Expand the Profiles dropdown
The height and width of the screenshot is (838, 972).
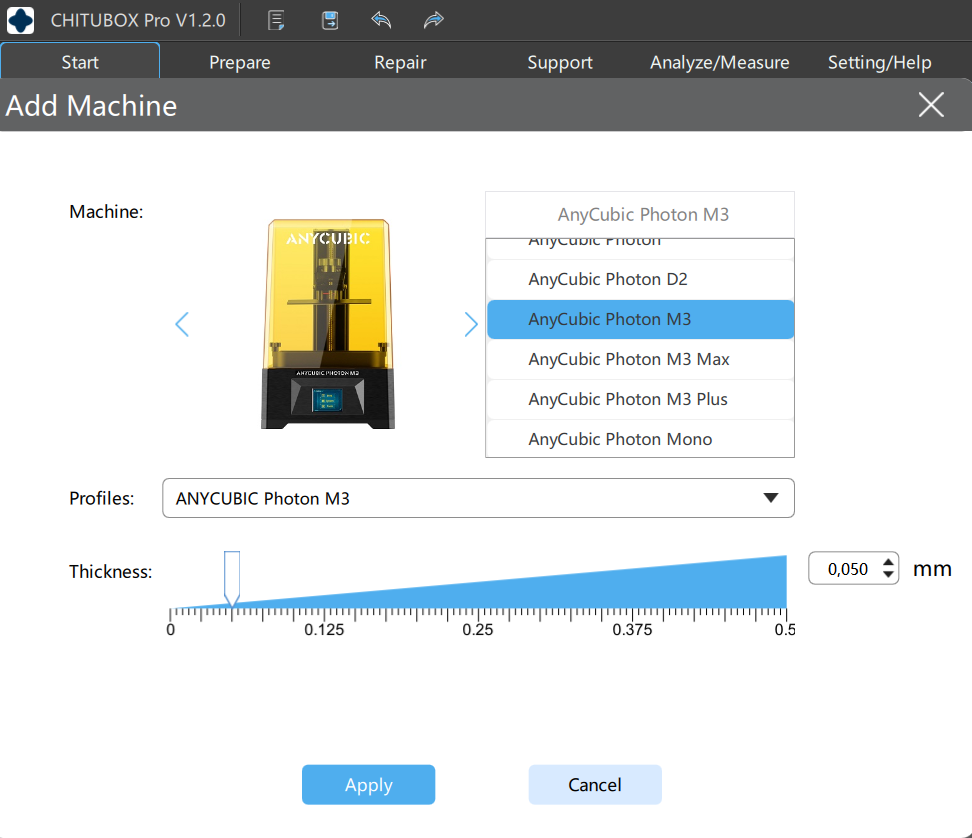(478, 498)
